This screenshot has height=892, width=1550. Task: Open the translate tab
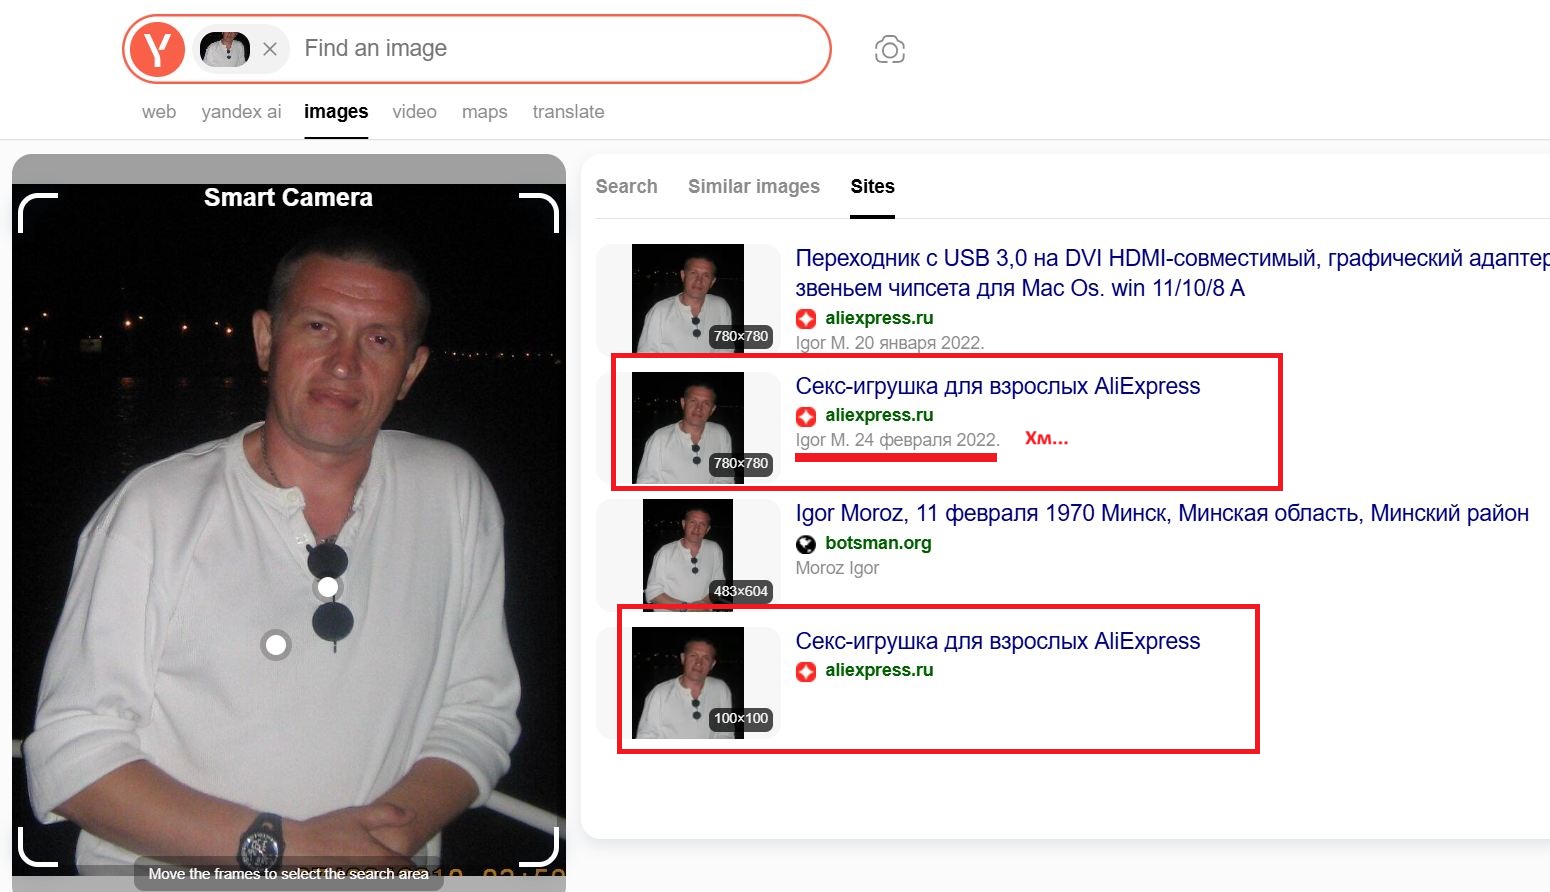(x=568, y=112)
